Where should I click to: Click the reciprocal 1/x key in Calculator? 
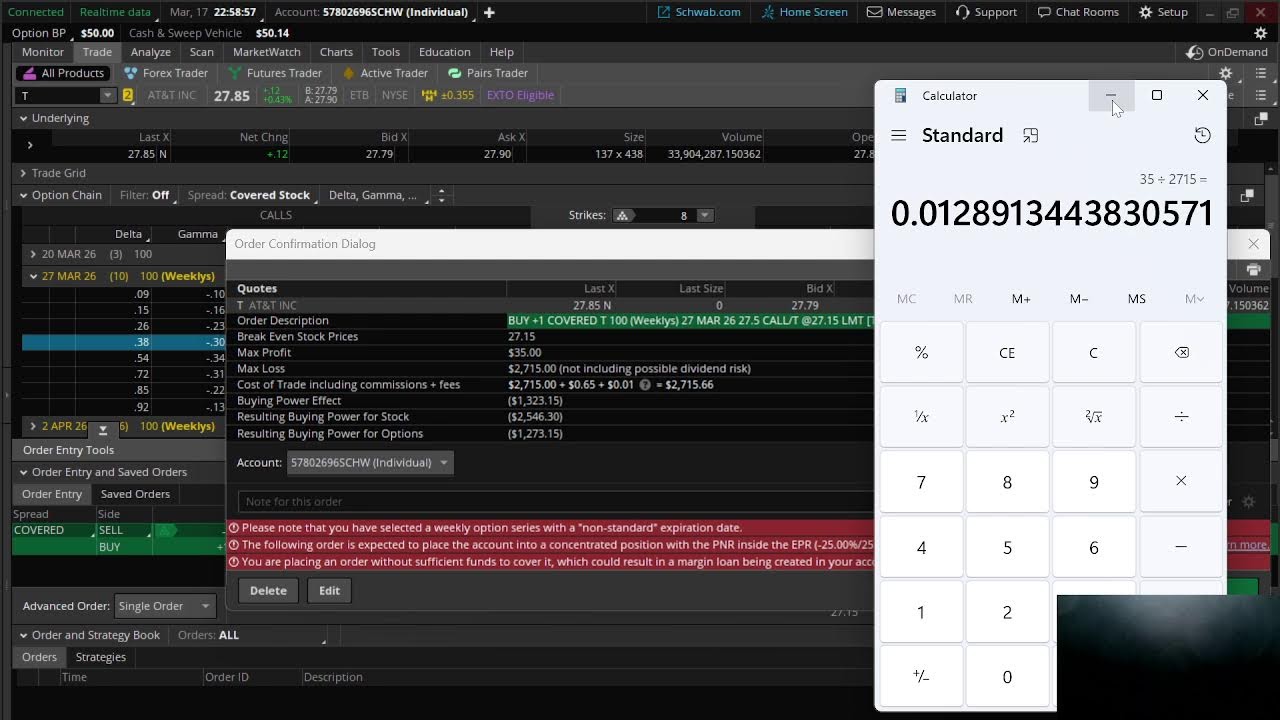[x=921, y=417]
